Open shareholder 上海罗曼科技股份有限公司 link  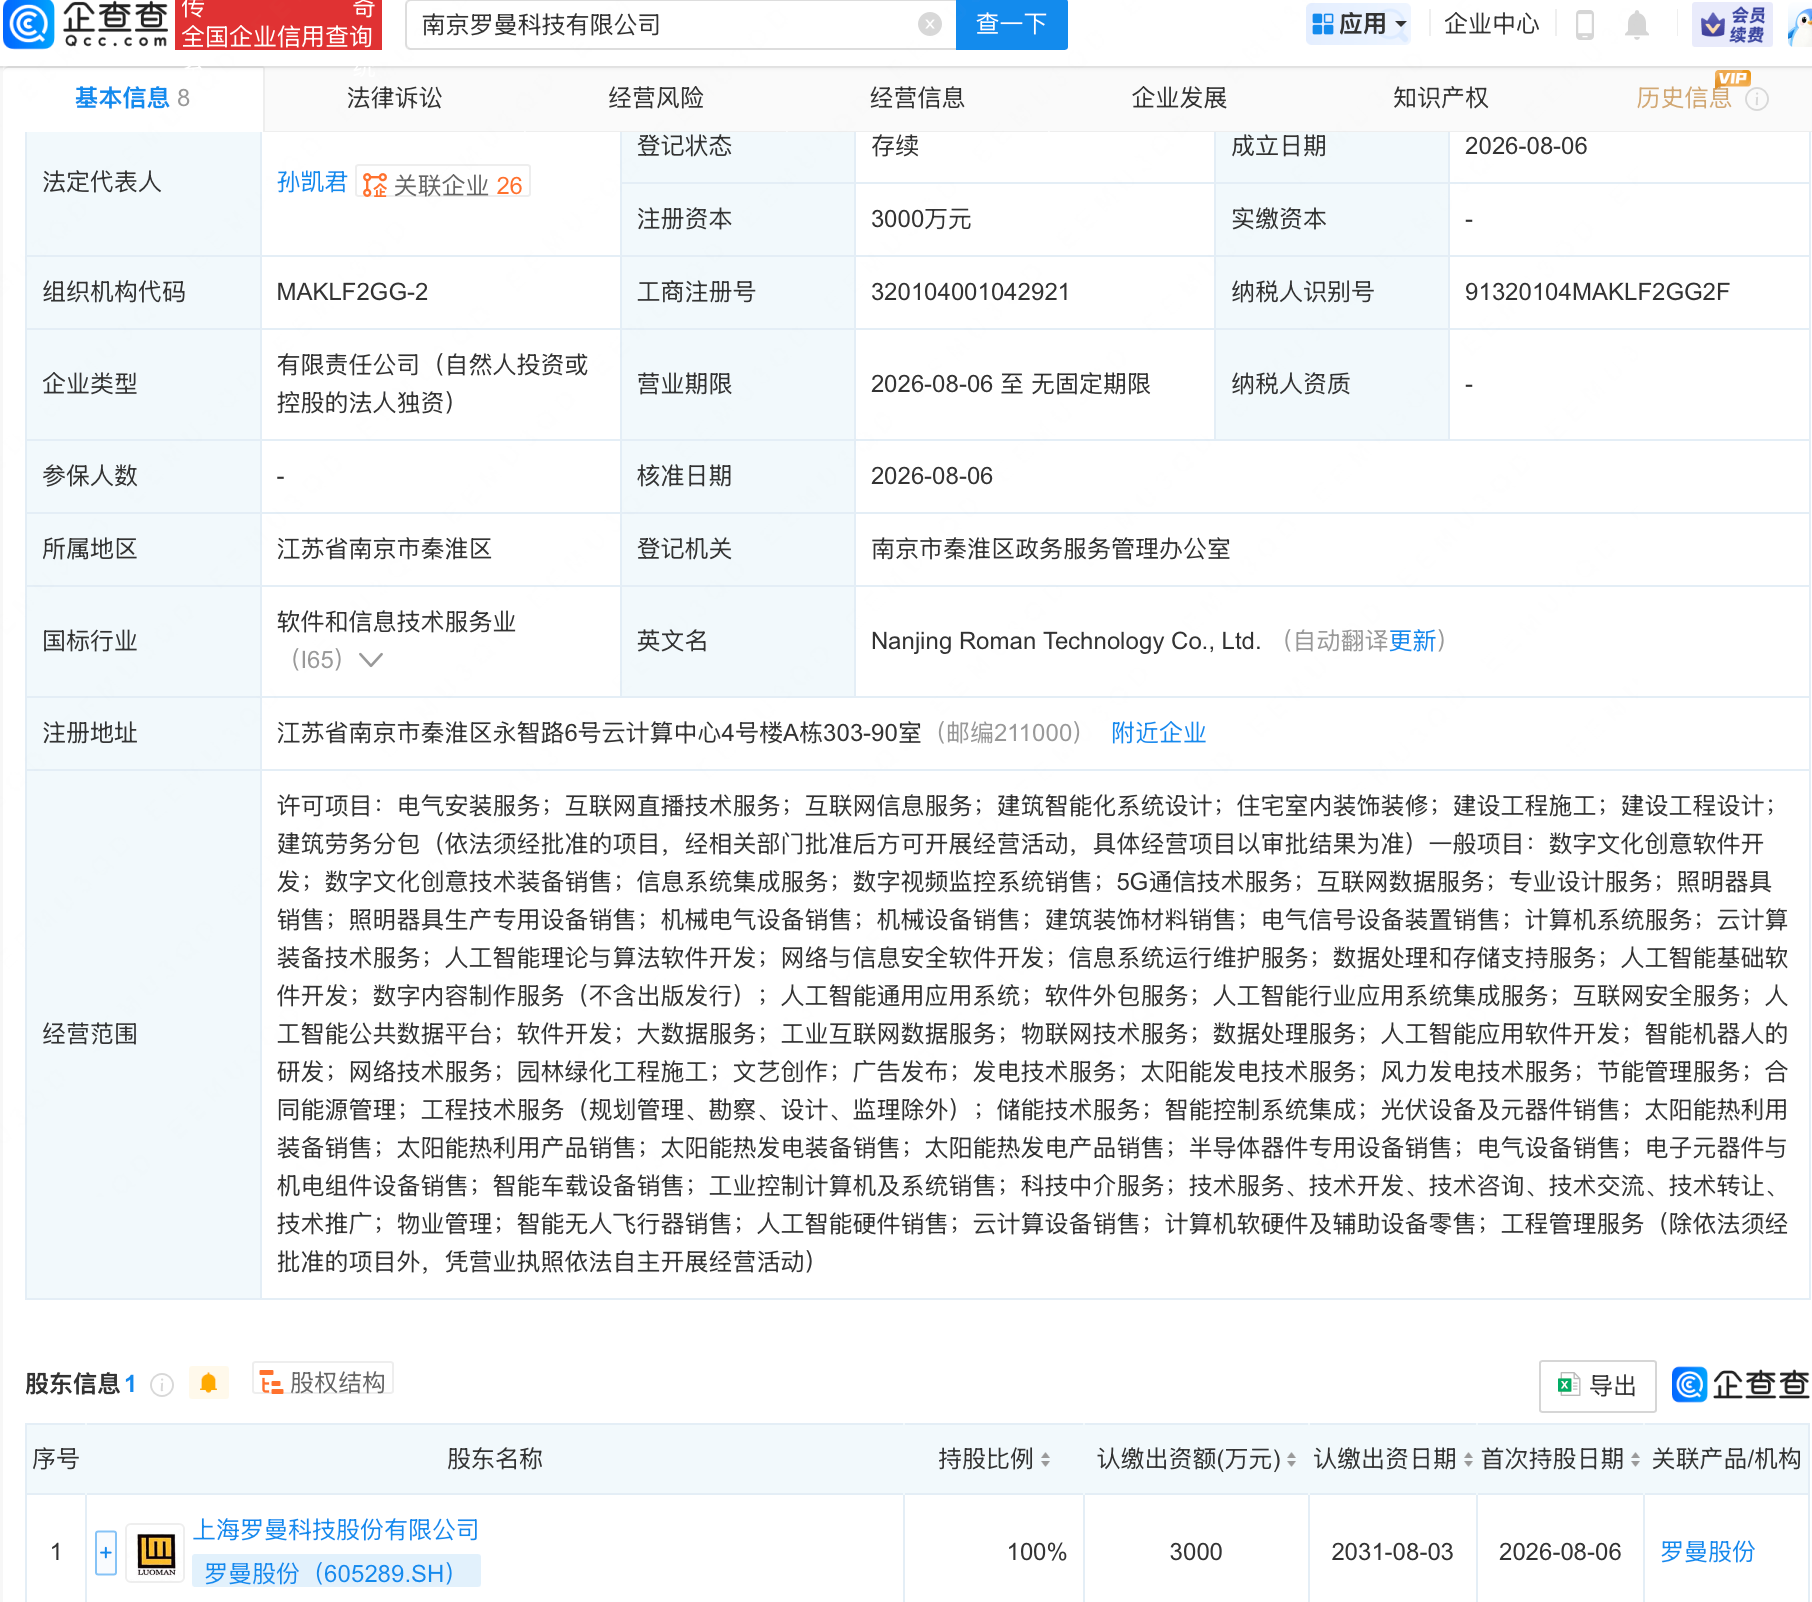coord(336,1530)
